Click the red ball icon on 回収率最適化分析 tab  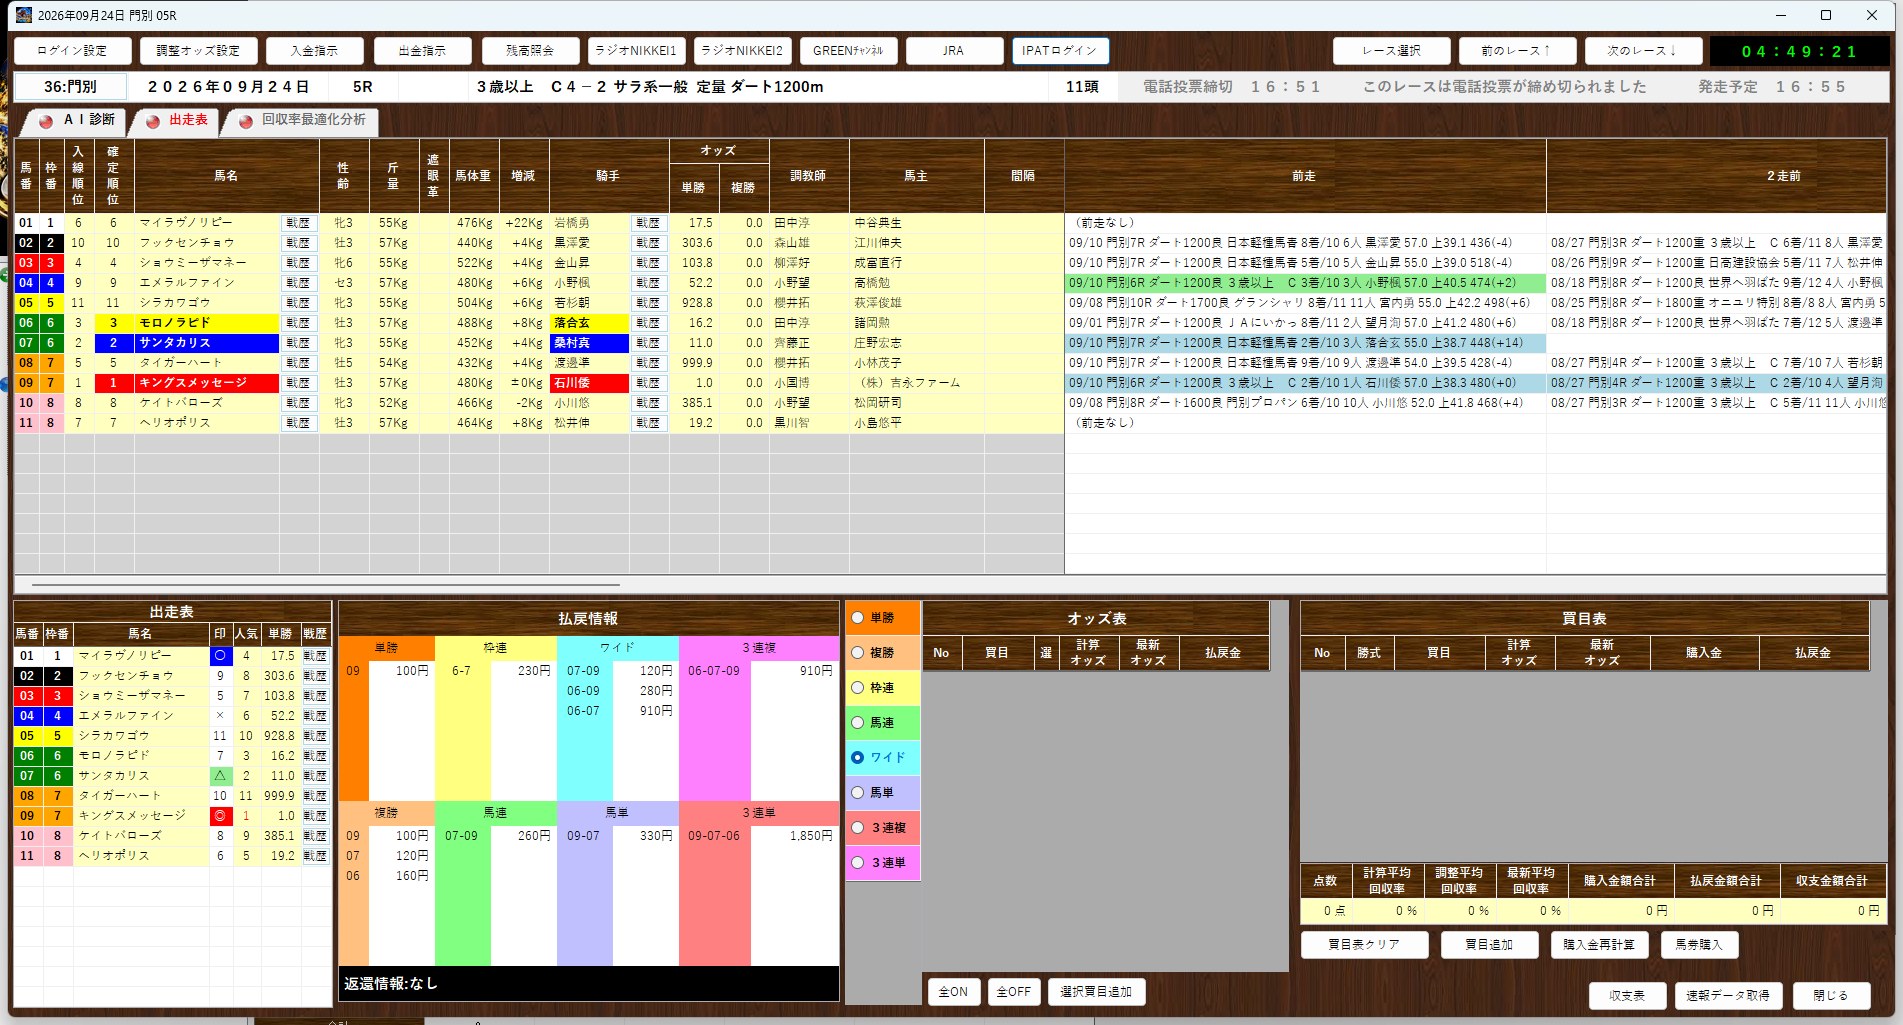245,121
